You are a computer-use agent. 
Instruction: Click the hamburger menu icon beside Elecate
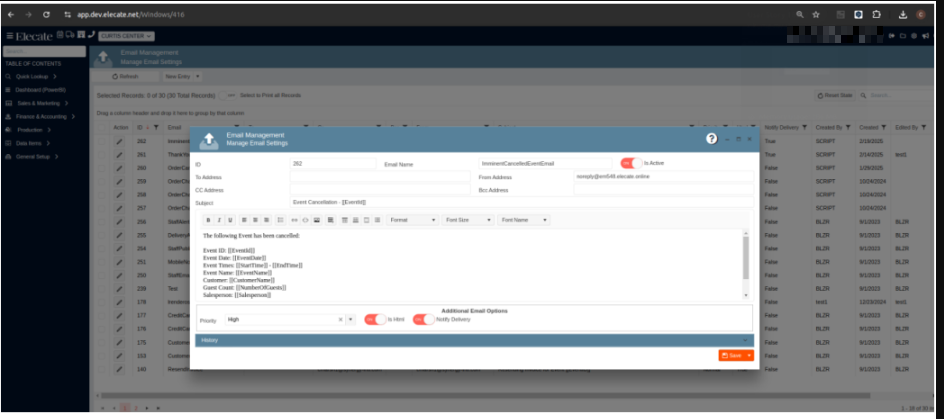click(x=9, y=36)
